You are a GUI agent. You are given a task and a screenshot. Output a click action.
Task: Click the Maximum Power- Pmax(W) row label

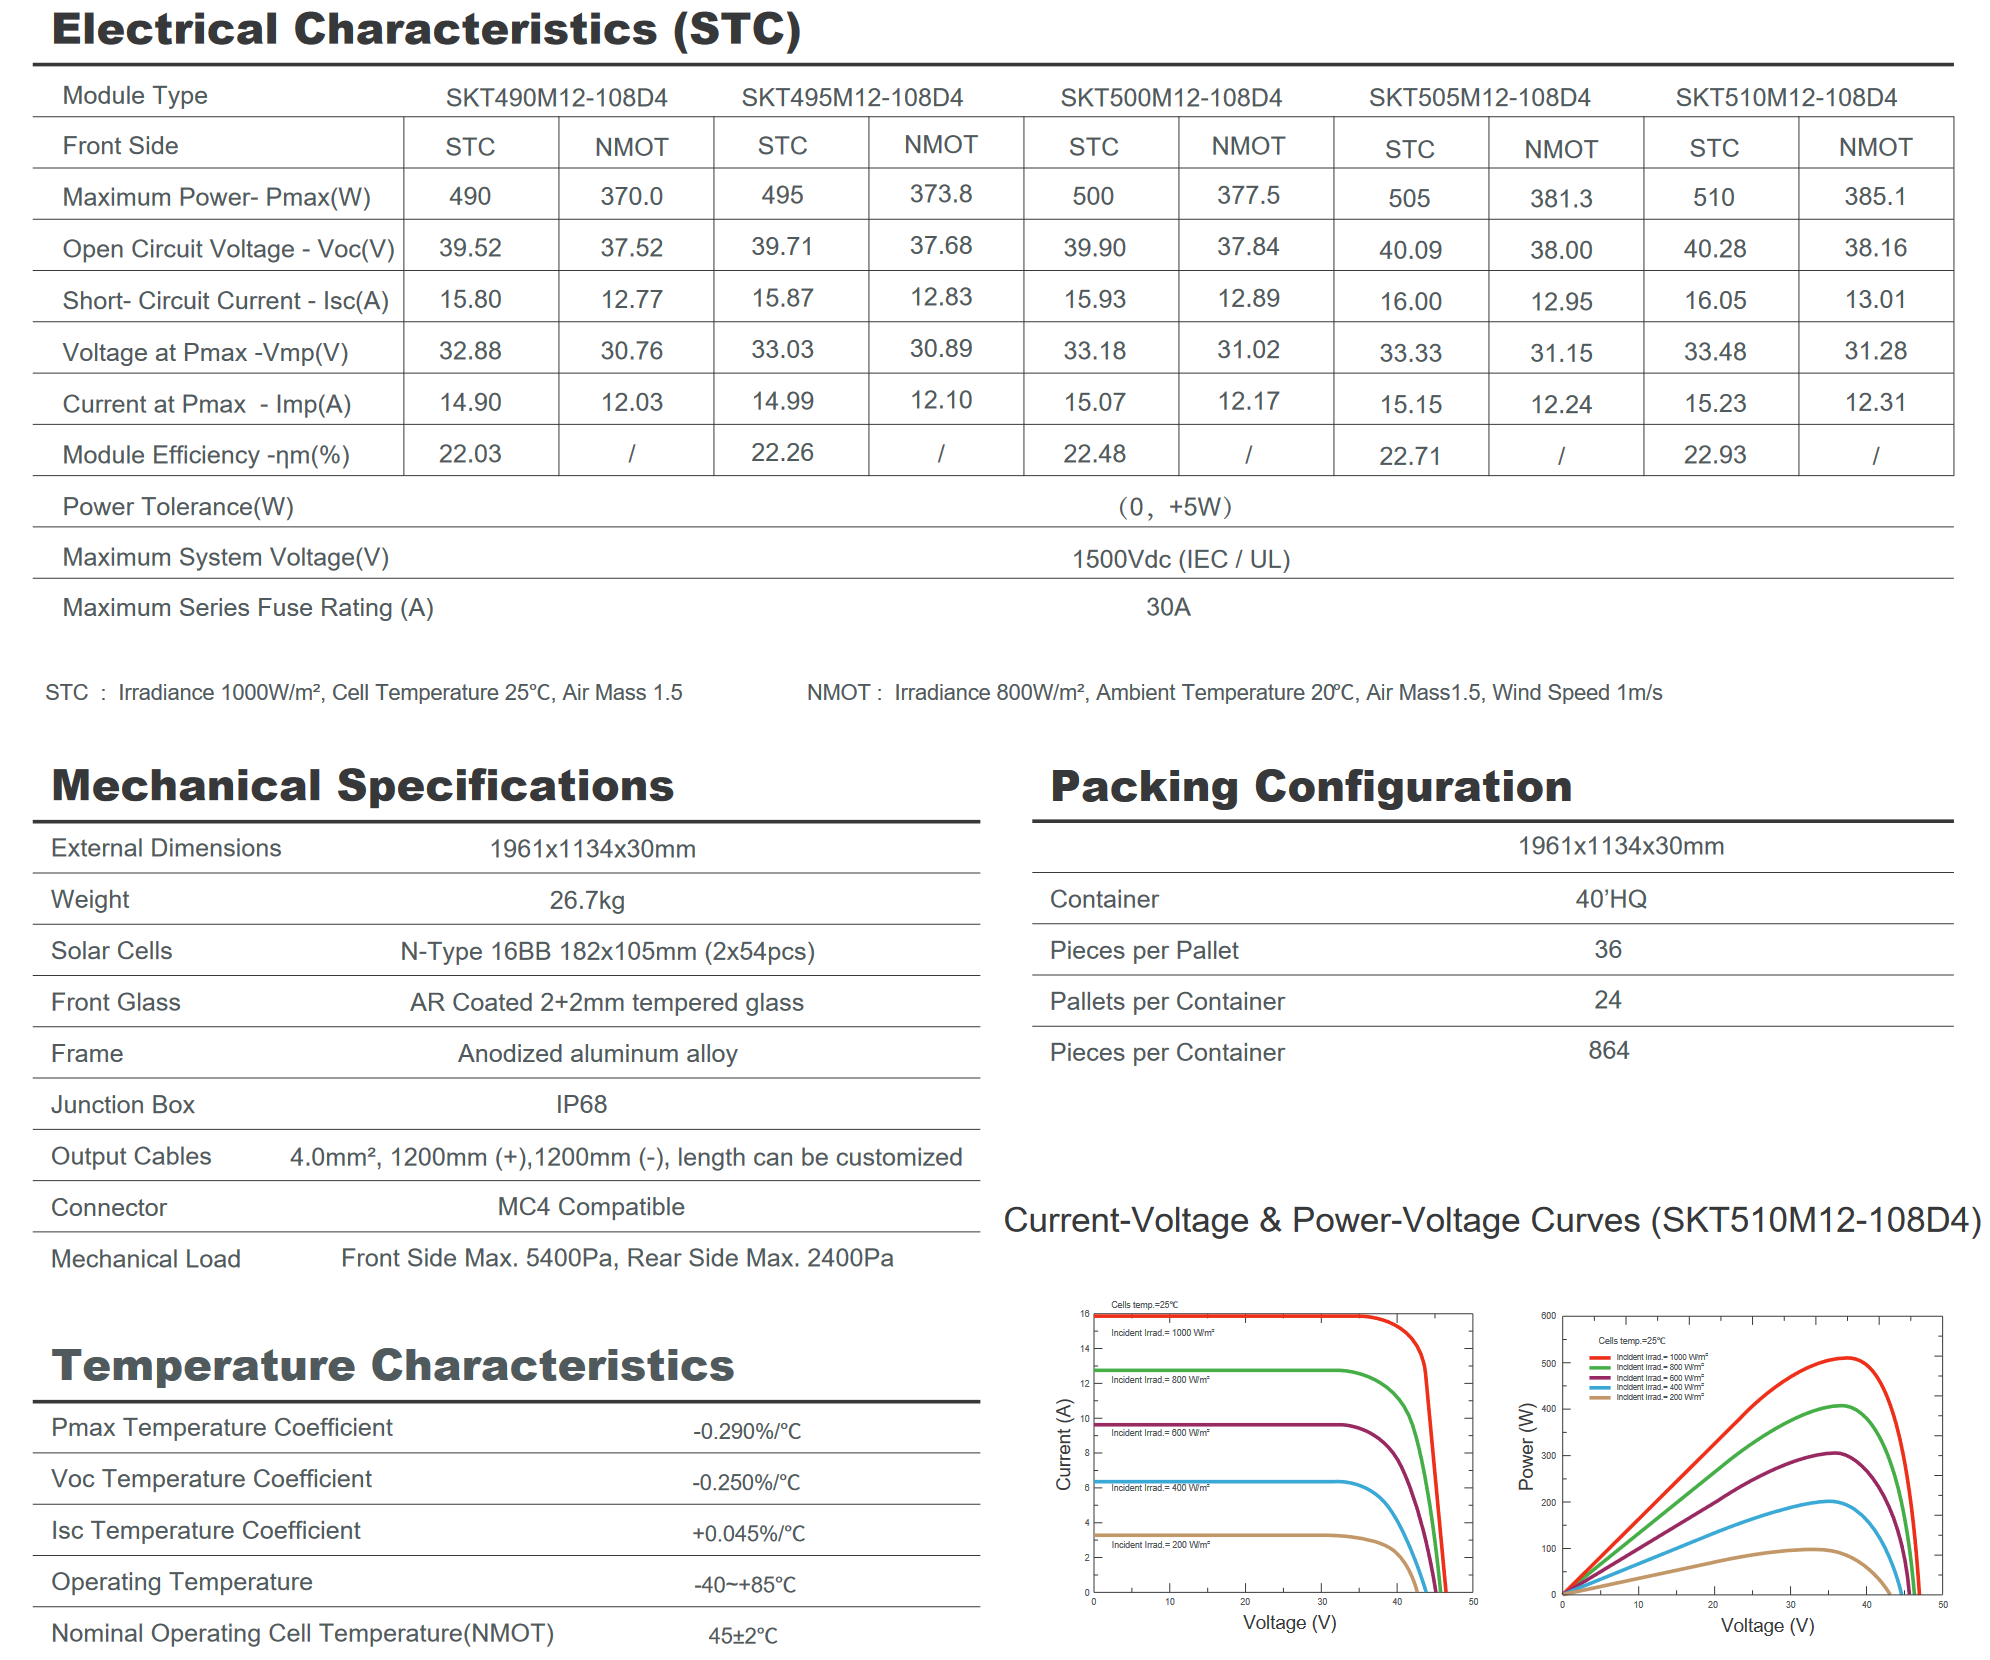coord(217,197)
